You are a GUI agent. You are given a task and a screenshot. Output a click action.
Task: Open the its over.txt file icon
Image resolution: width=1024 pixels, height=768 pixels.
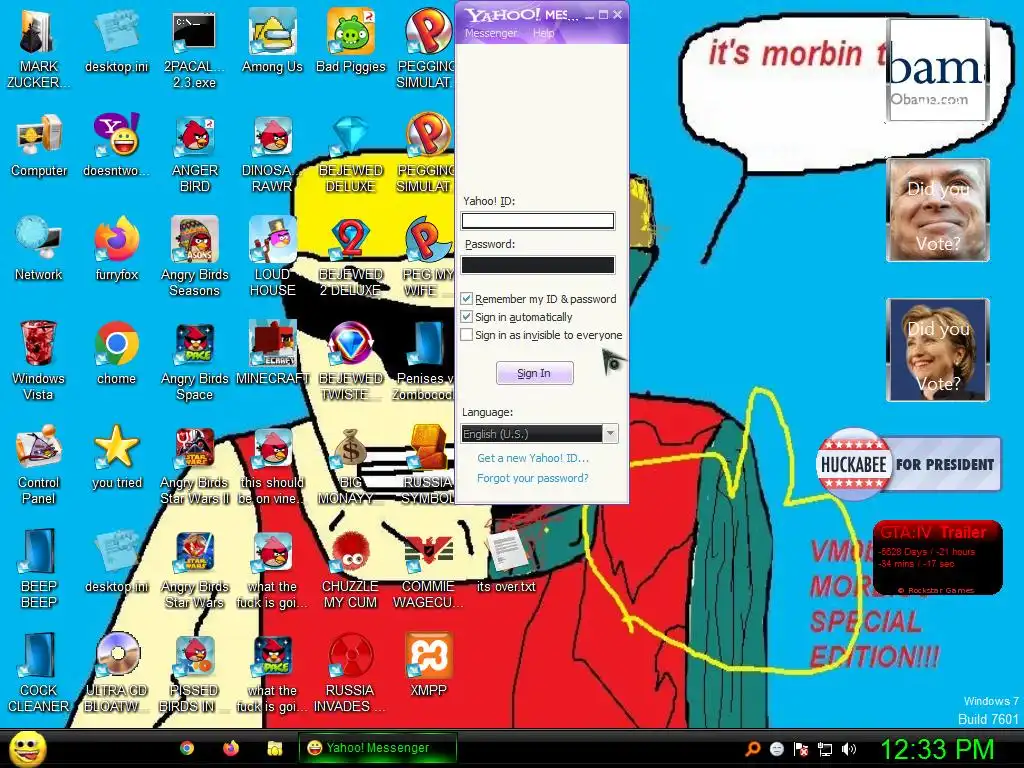(x=505, y=562)
